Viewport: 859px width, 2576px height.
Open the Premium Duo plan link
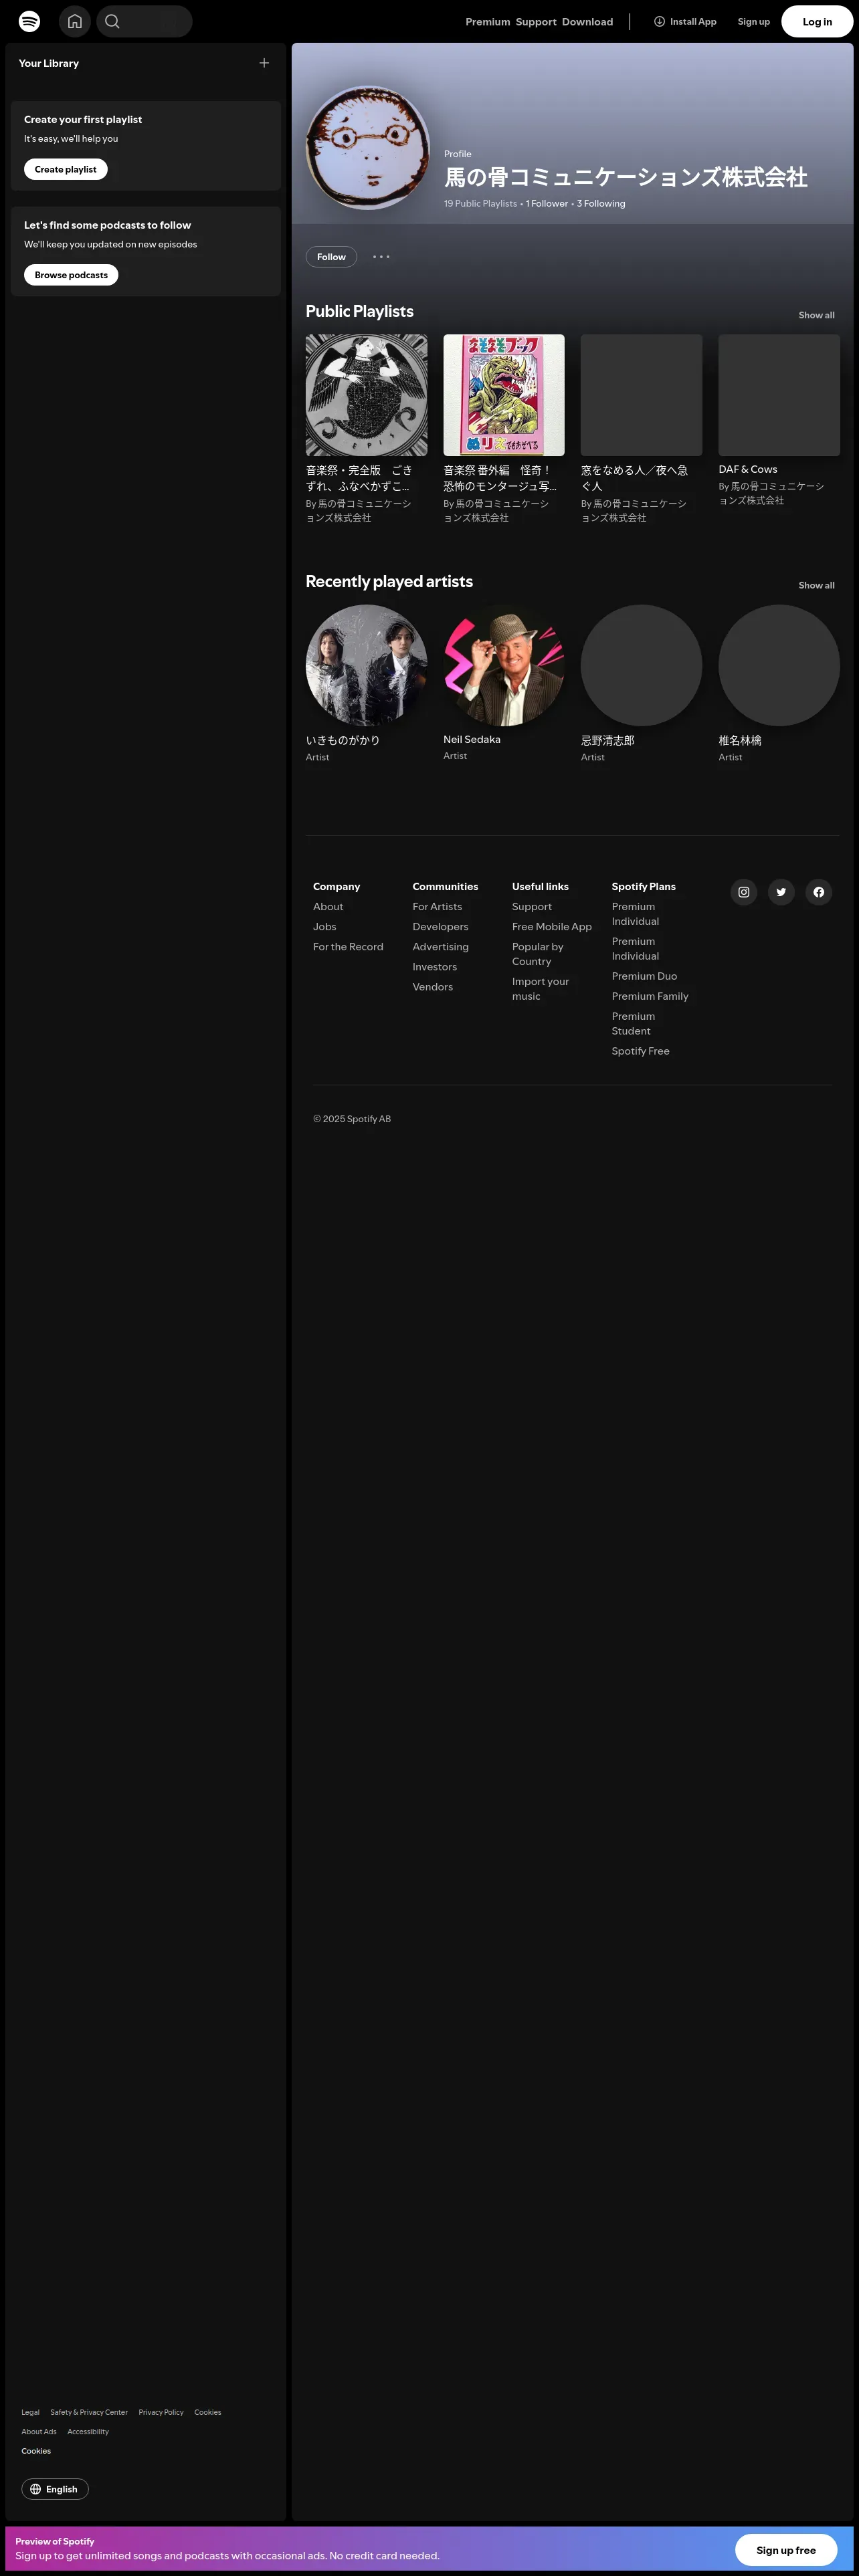[x=644, y=977]
